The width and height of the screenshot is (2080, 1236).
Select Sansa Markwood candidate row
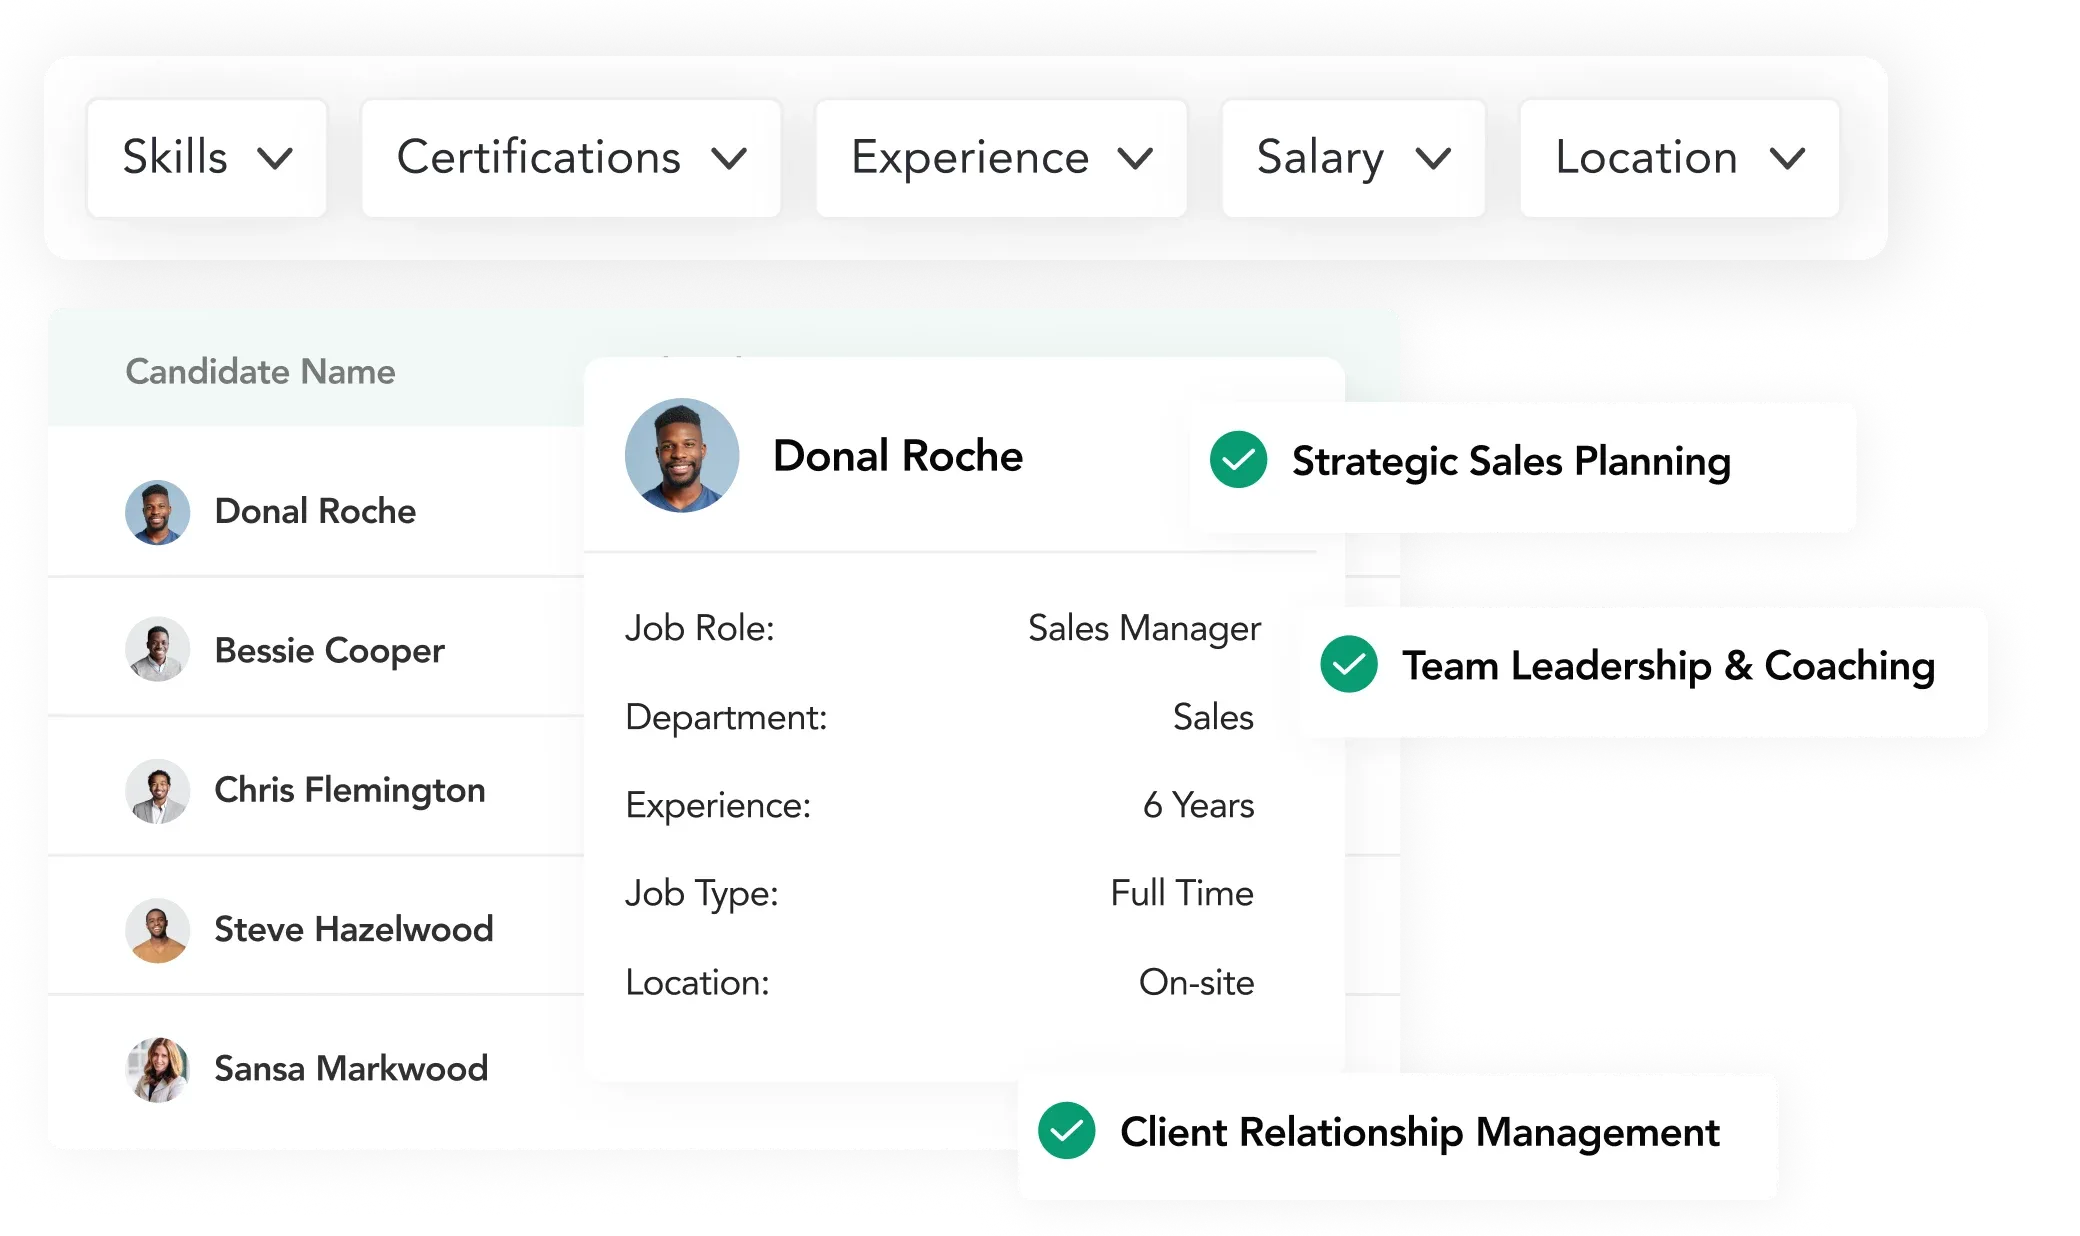[x=351, y=1069]
